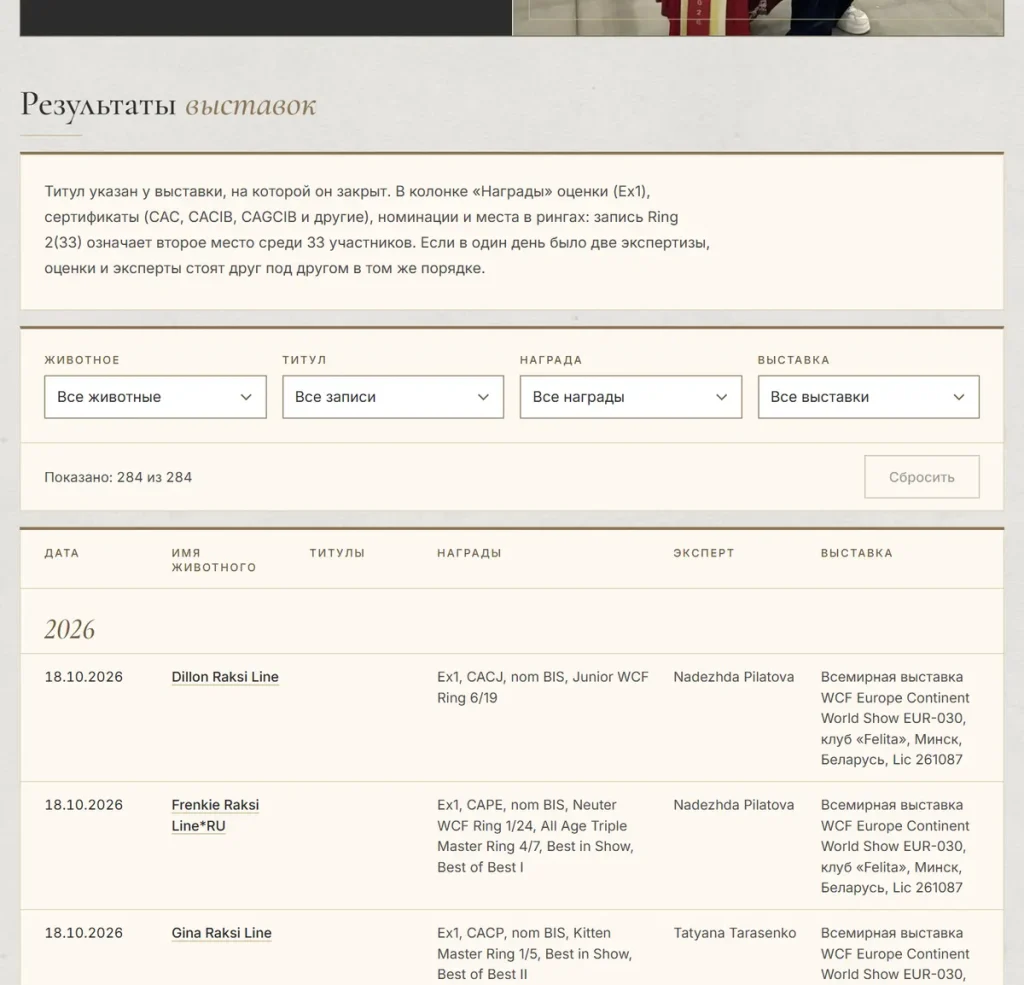This screenshot has height=985, width=1024.
Task: Click the date 18.10.2026 in Gina's row
Action: click(84, 933)
